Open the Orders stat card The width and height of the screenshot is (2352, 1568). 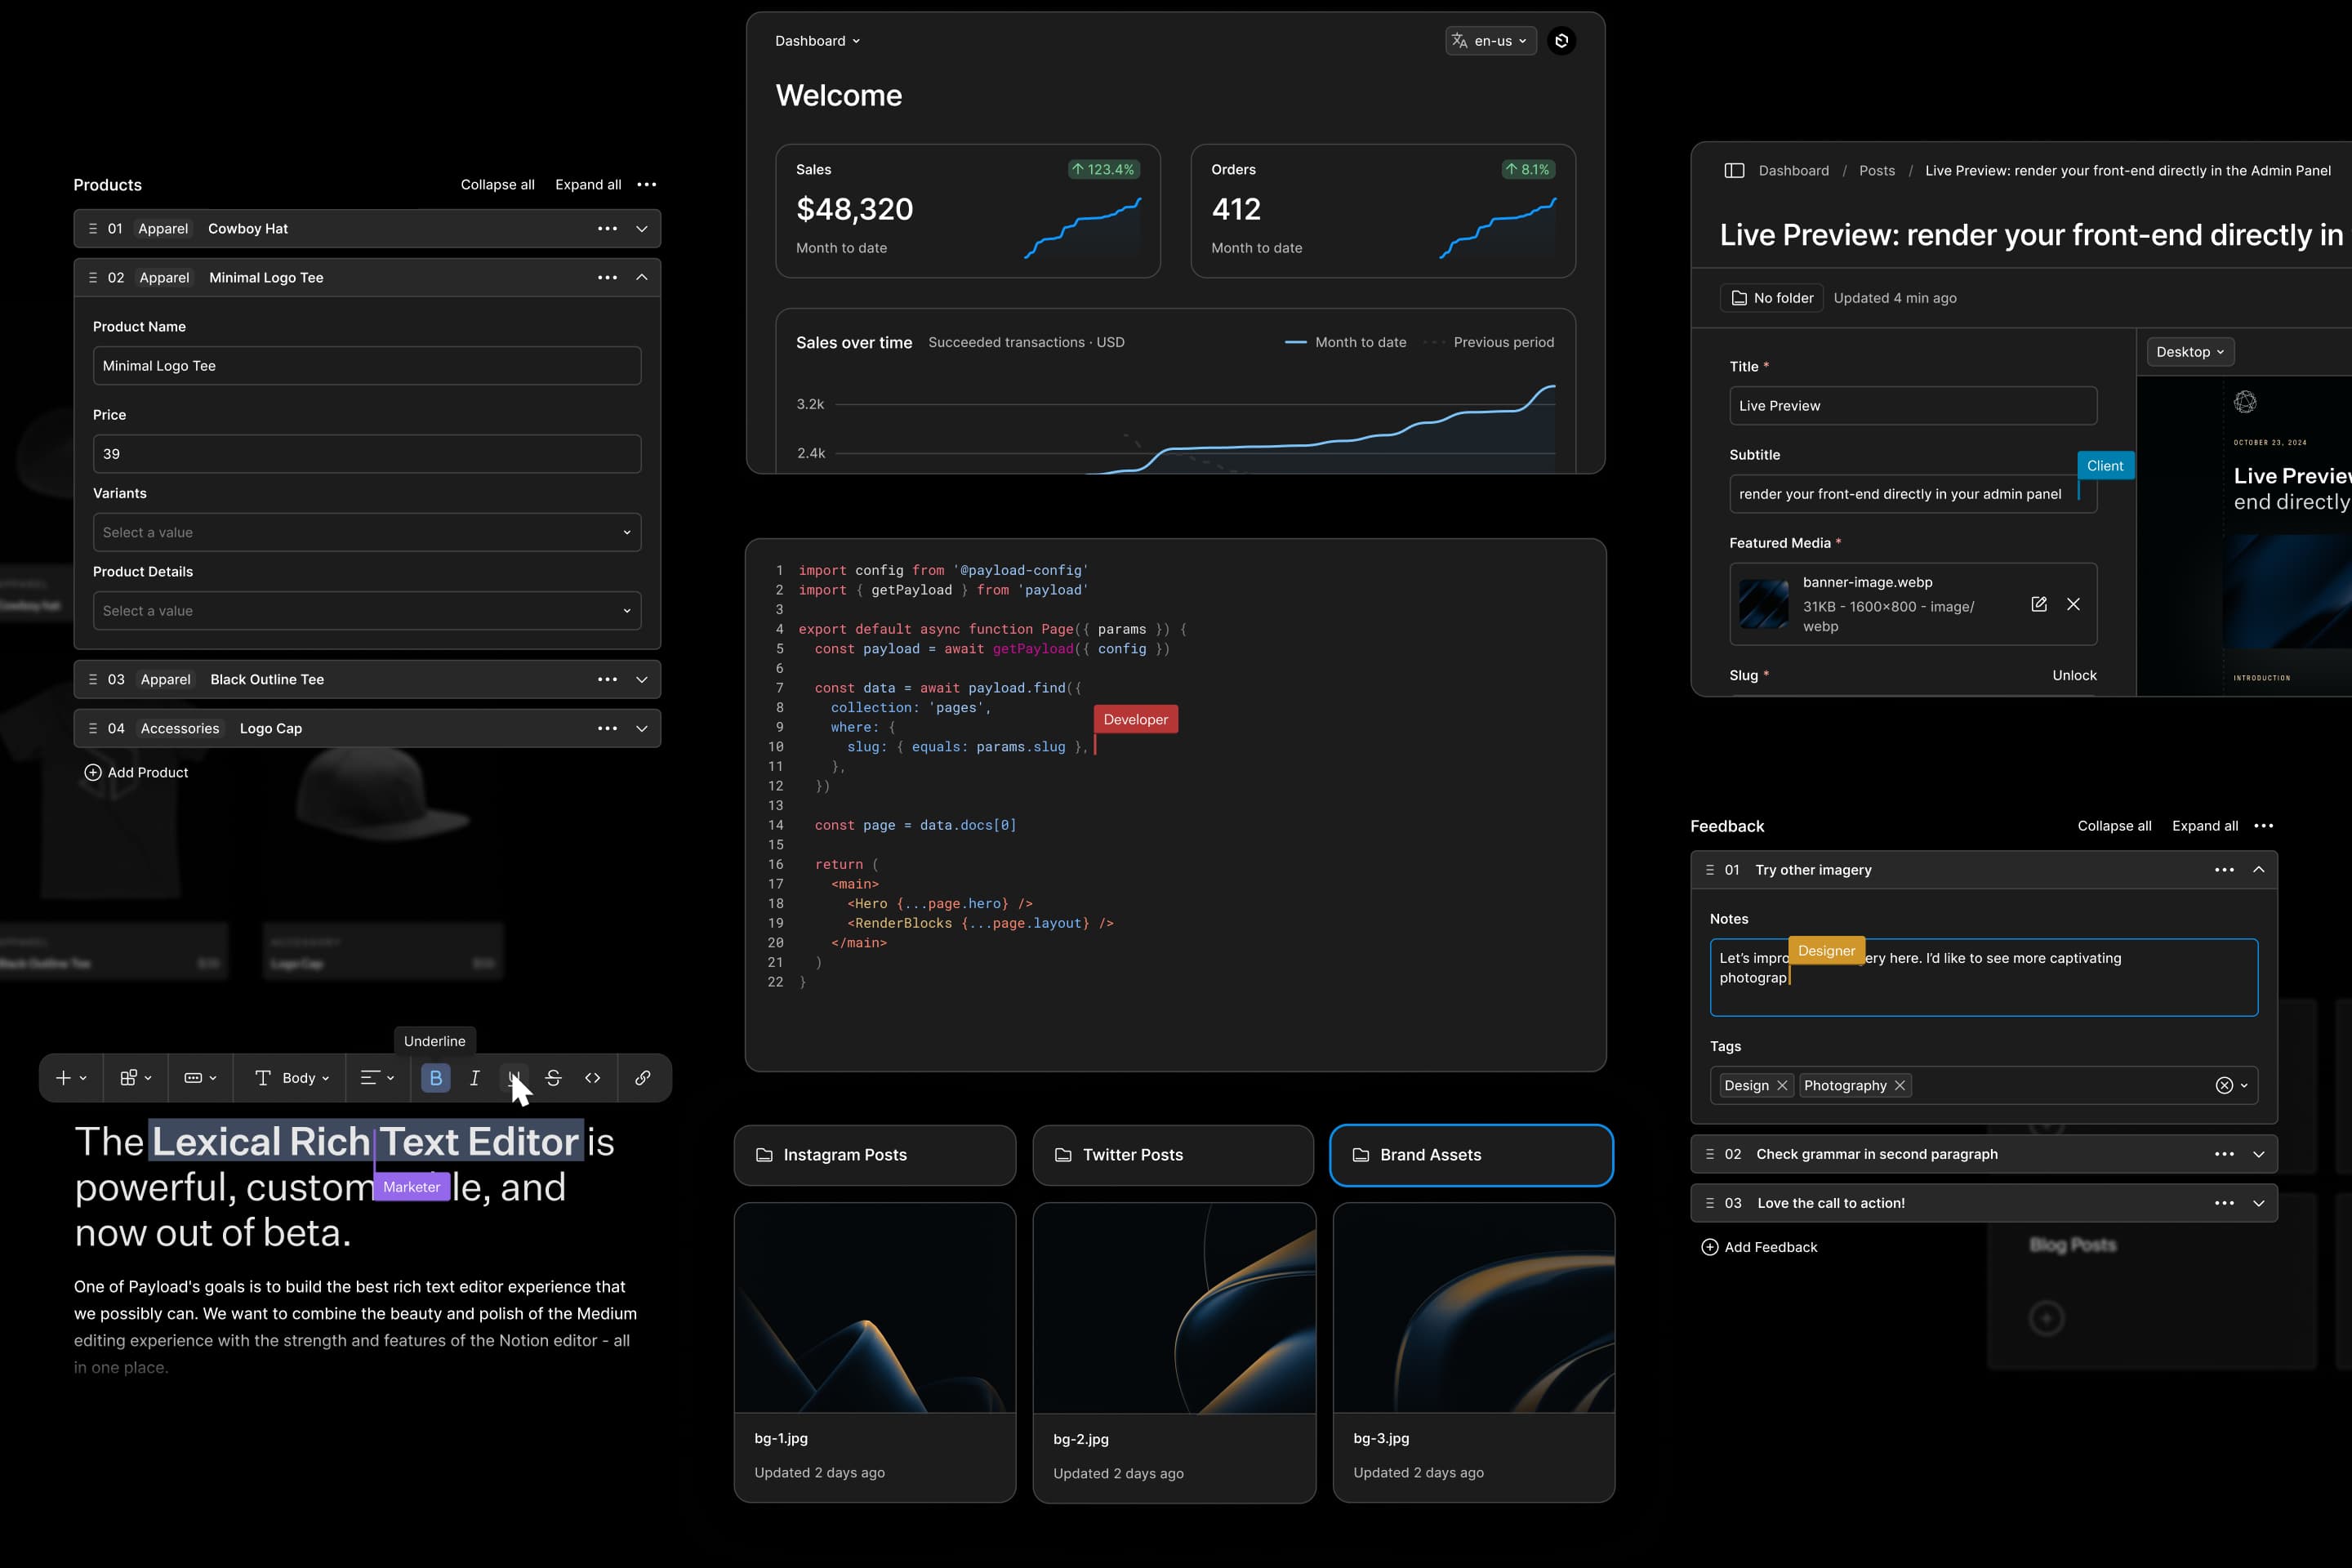pos(1383,211)
